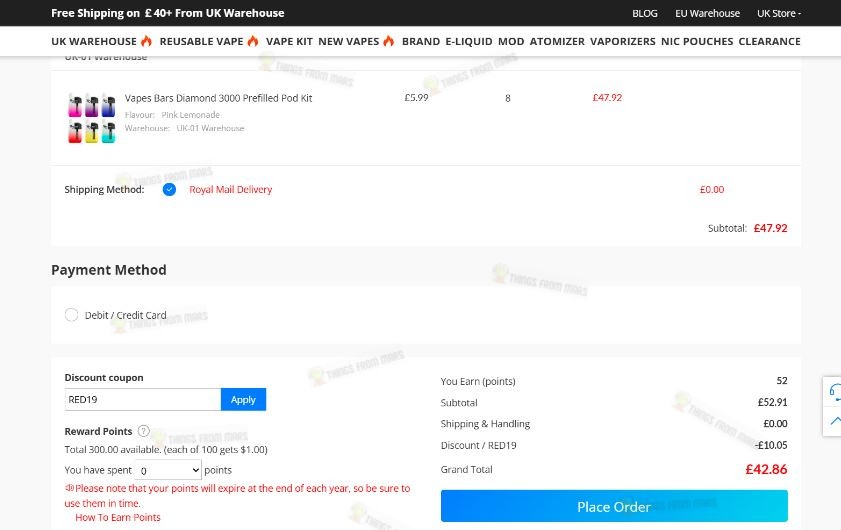Screen dimensions: 841x530
Task: Click the You Earn (points) label
Action: click(478, 381)
